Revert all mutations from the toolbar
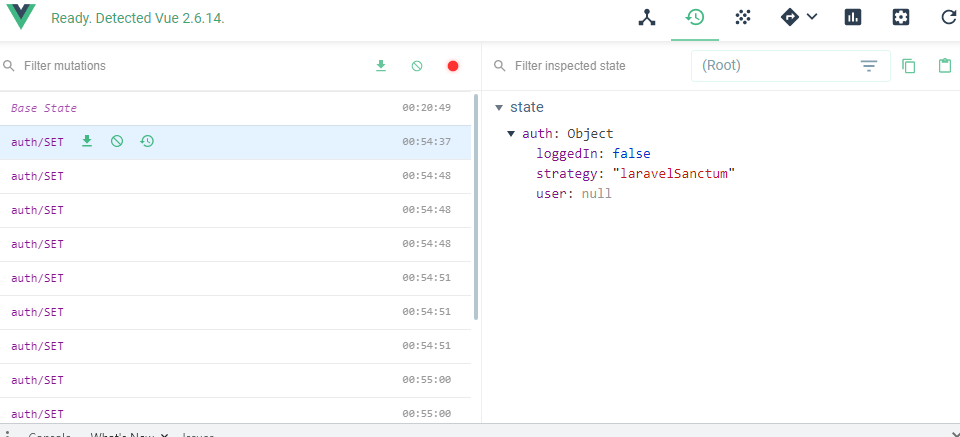Screen dimensions: 960x437 click(x=417, y=65)
